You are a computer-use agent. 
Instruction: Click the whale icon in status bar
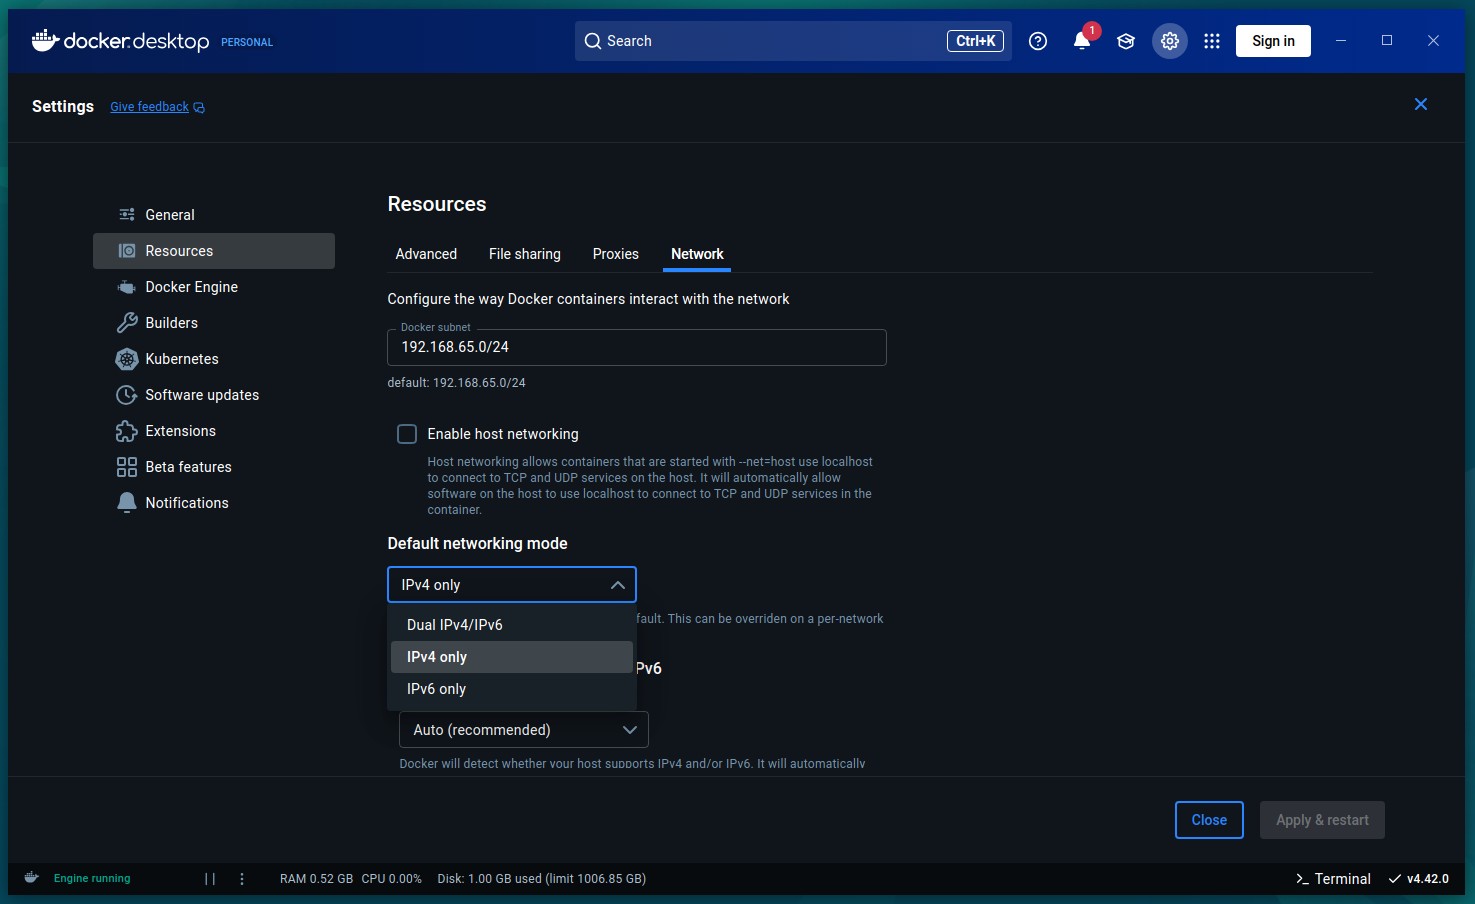(32, 877)
